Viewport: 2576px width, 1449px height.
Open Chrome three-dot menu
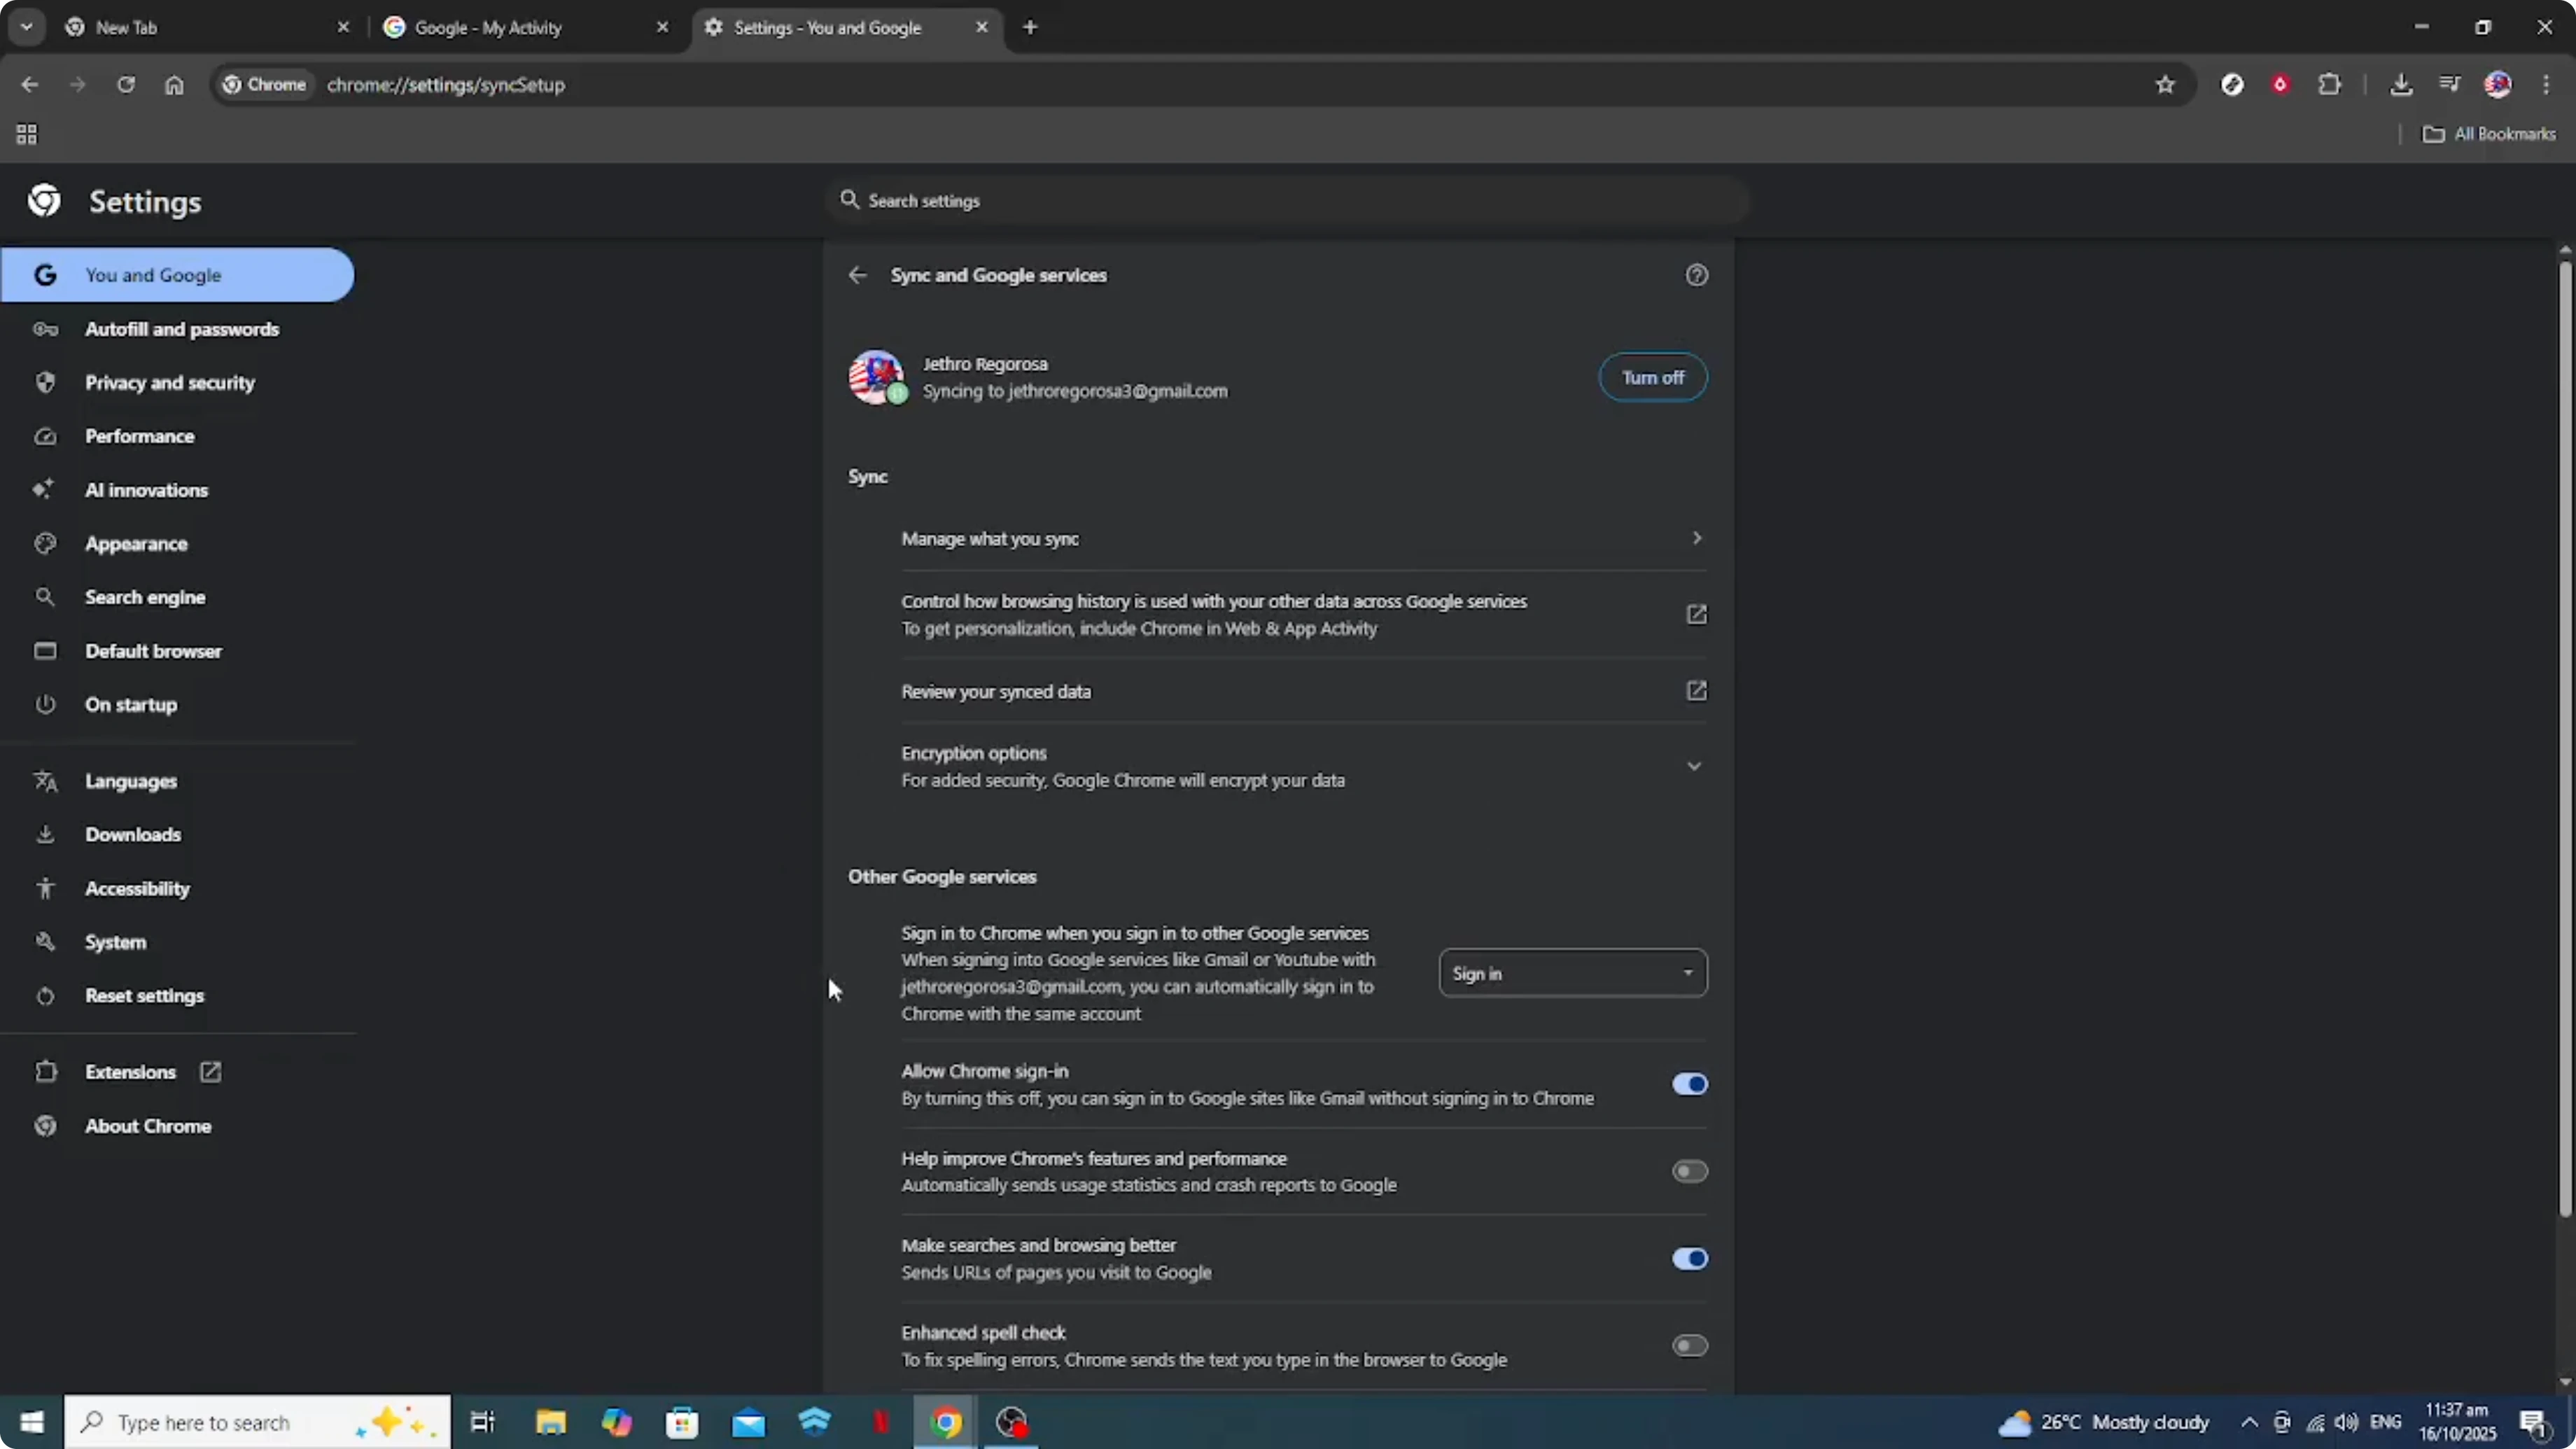click(x=2546, y=85)
